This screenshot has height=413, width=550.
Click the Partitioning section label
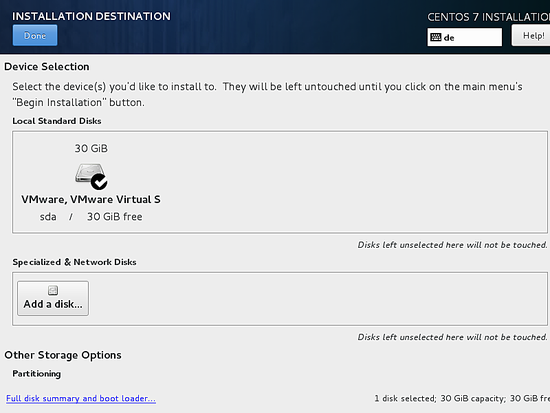point(36,374)
